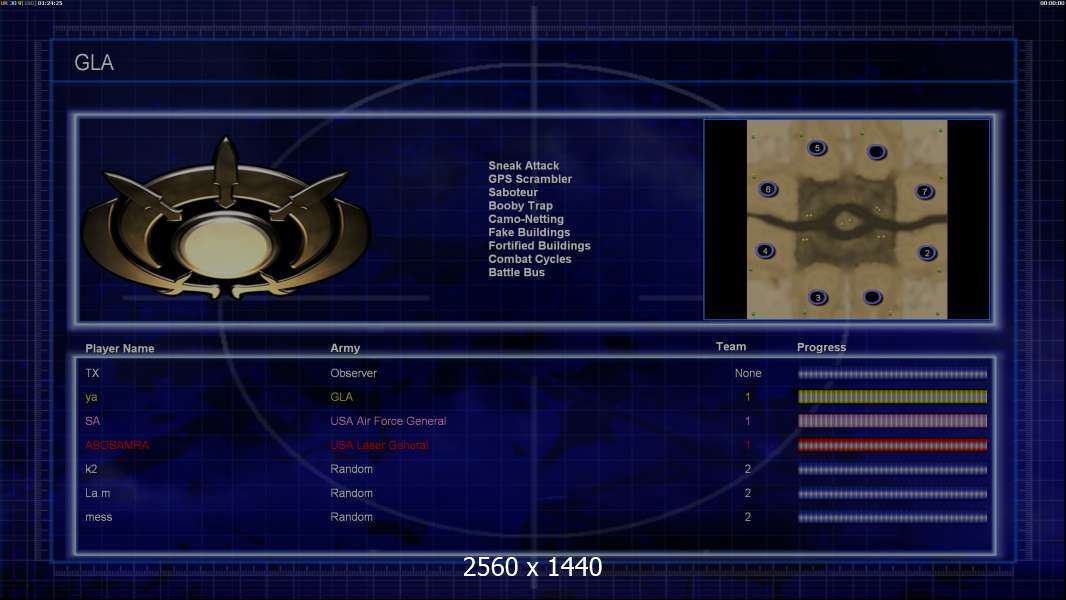The image size is (1066, 600).
Task: Select player name ABOSAMRA
Action: click(x=117, y=445)
